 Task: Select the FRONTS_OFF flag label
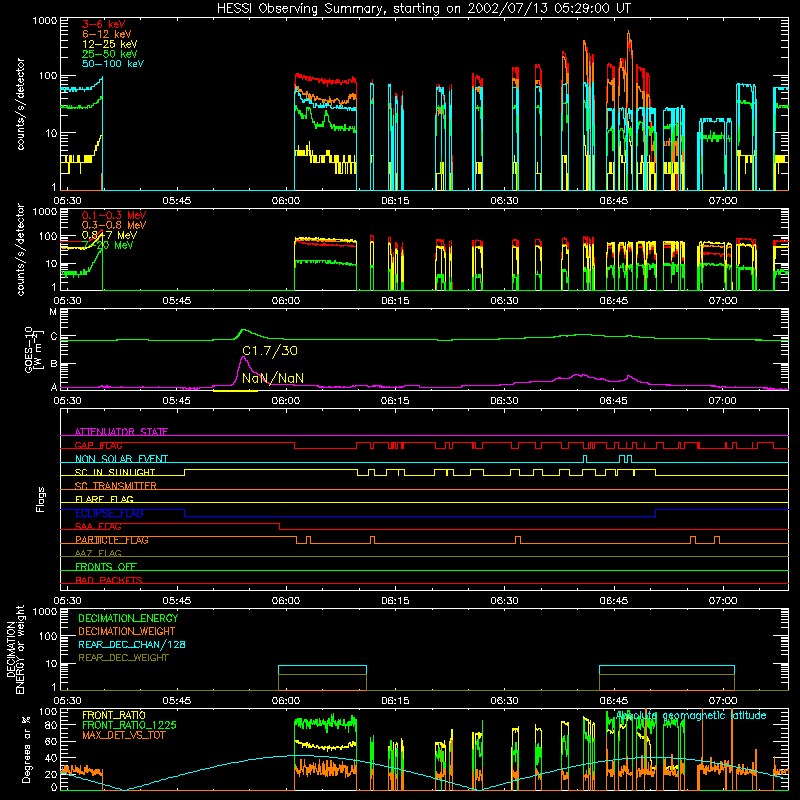click(106, 567)
